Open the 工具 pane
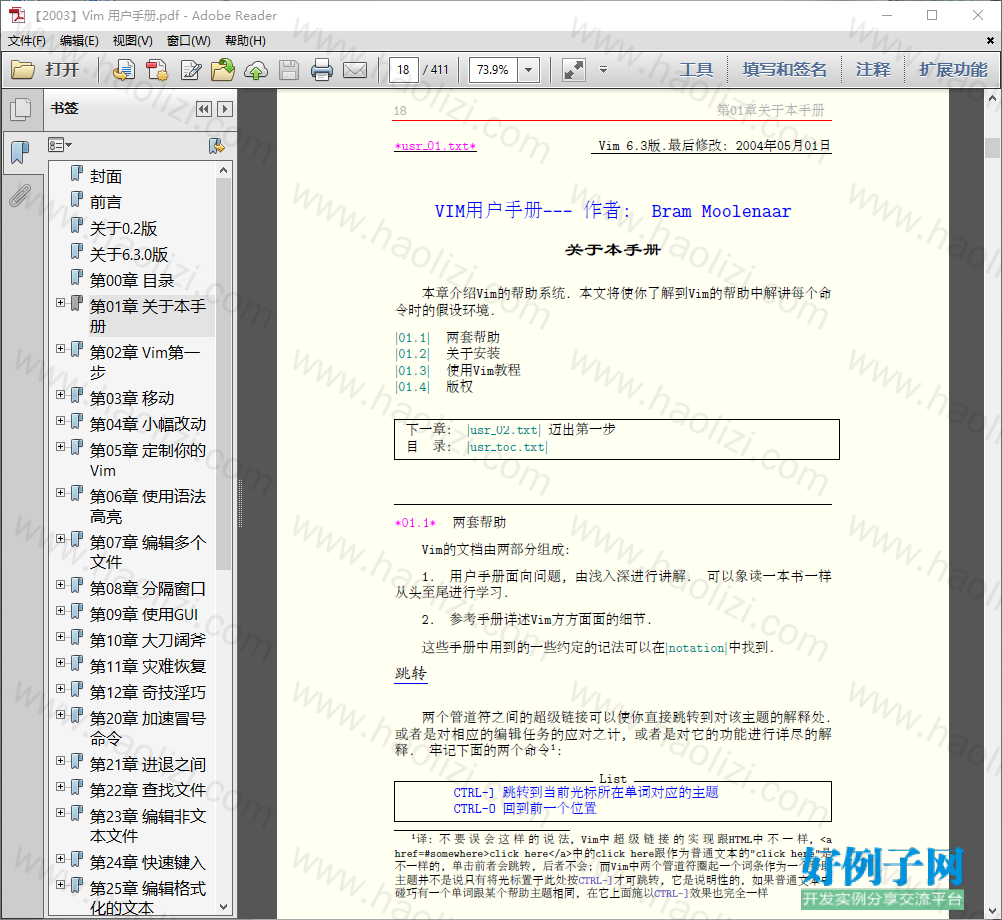The height and width of the screenshot is (920, 1002). click(696, 70)
